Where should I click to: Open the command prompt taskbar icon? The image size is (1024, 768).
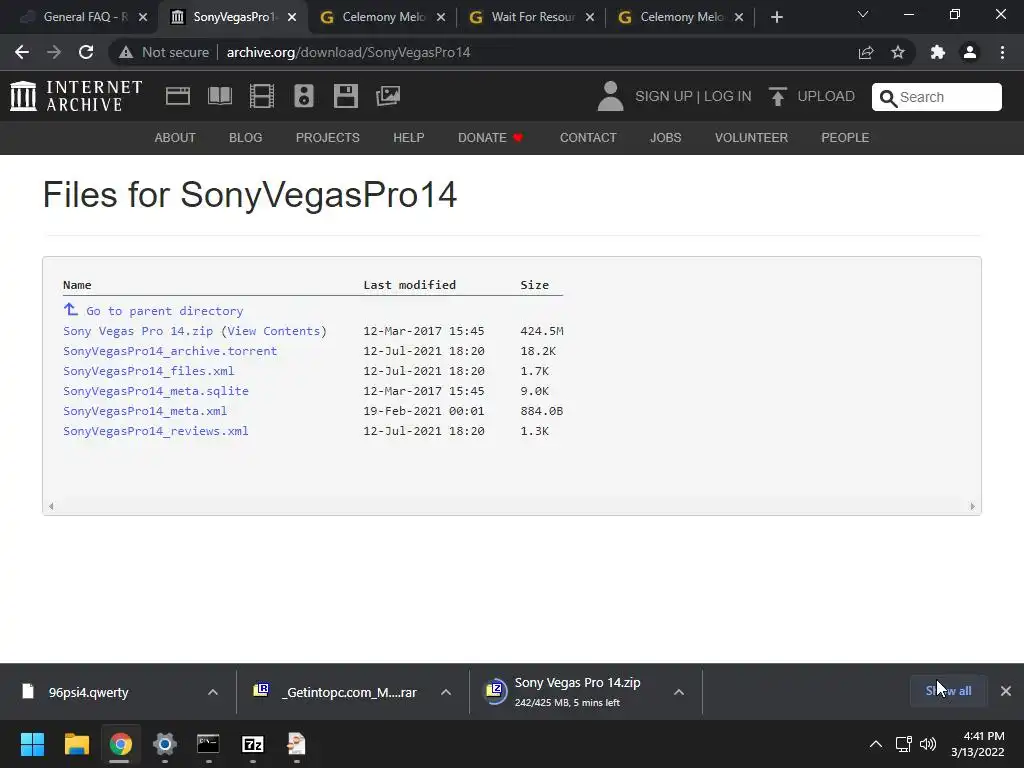(x=208, y=744)
